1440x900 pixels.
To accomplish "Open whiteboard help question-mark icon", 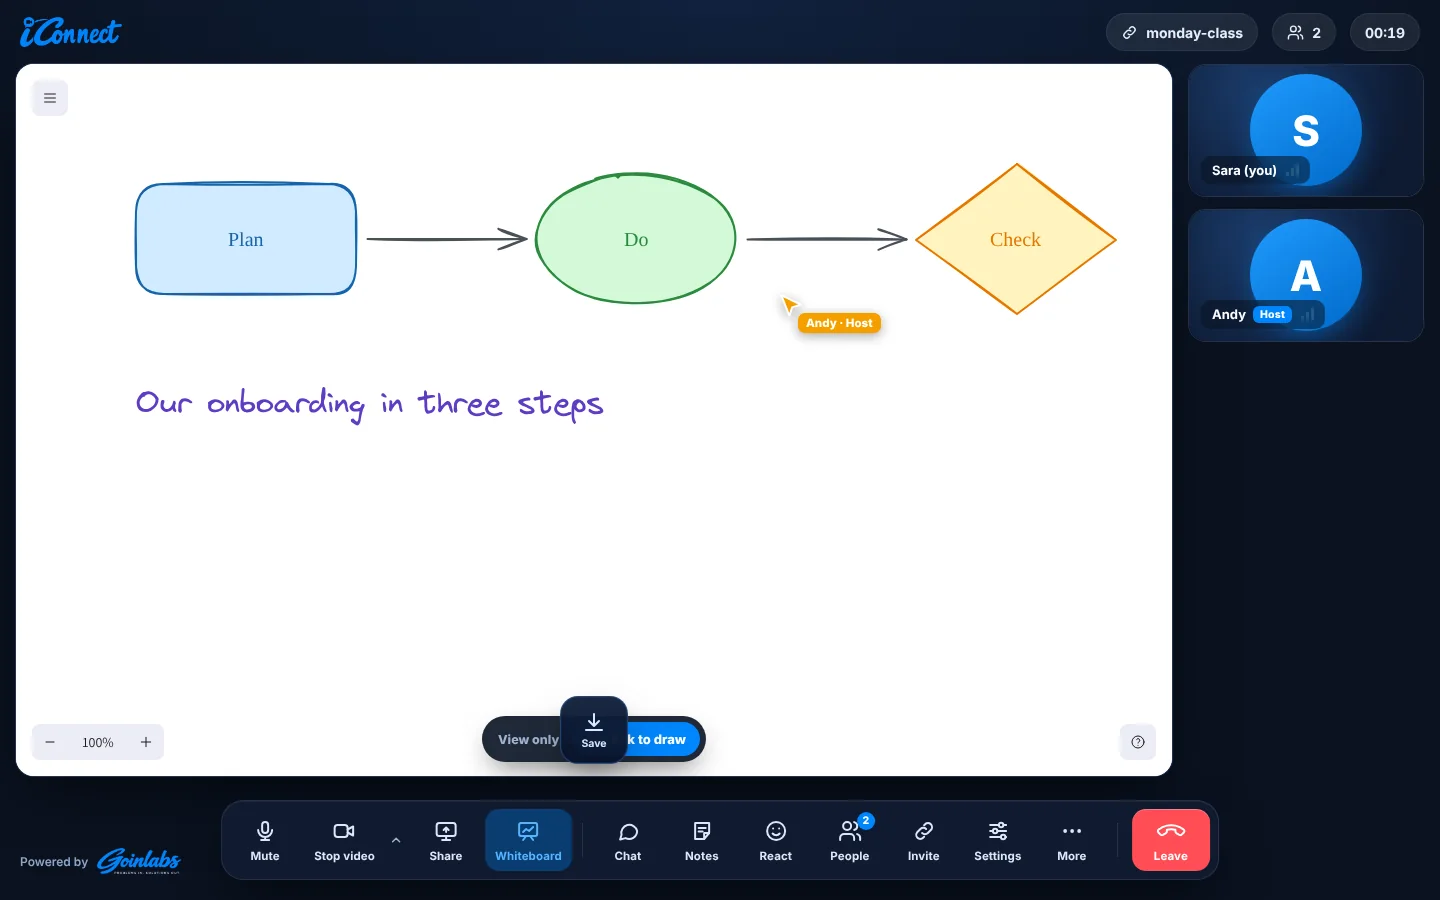I will [1138, 742].
